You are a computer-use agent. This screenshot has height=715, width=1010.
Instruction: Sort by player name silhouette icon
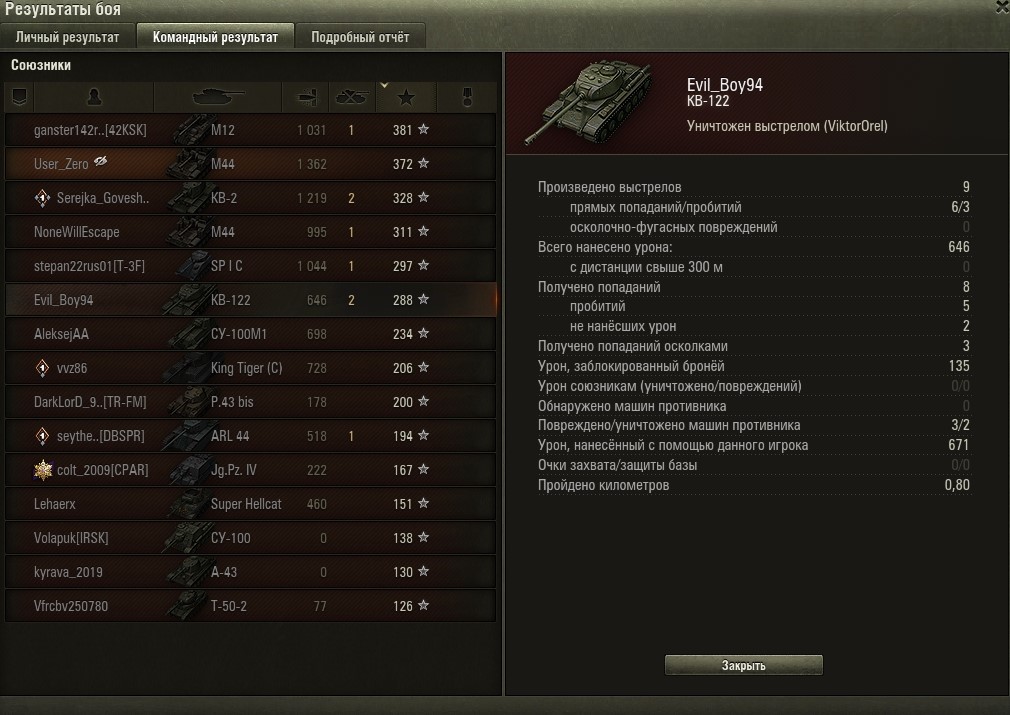(x=94, y=97)
